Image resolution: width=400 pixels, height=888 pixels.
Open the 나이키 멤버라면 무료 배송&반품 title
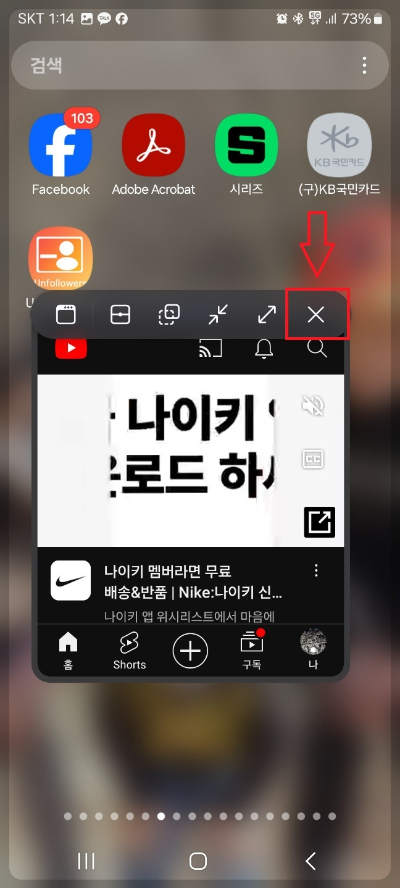tap(194, 582)
